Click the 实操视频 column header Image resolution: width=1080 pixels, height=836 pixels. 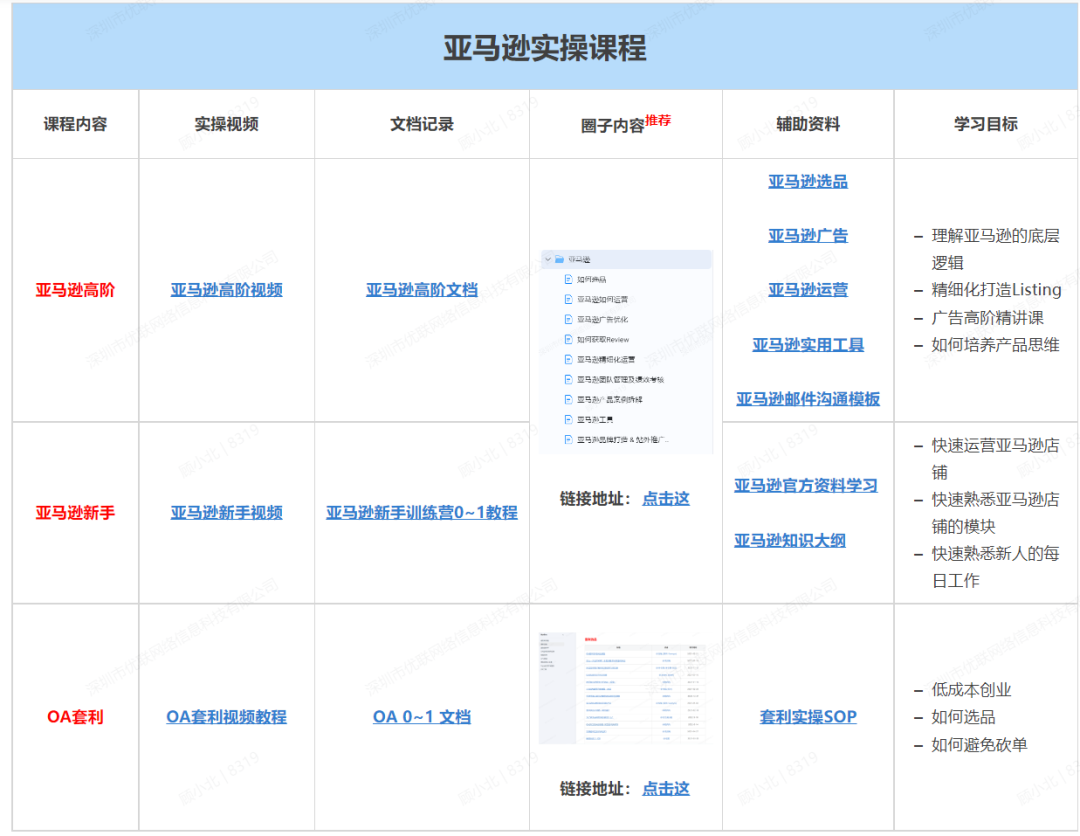point(226,124)
